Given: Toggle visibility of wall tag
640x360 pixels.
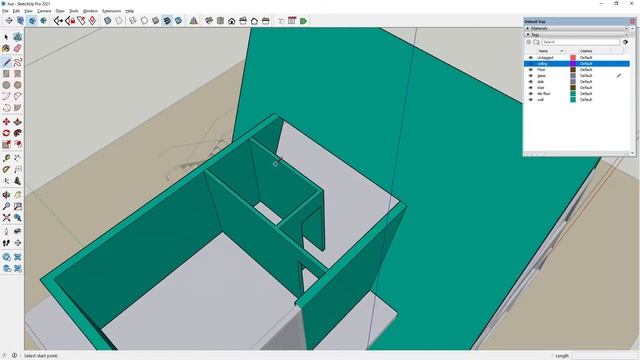Looking at the screenshot, I should coord(531,100).
